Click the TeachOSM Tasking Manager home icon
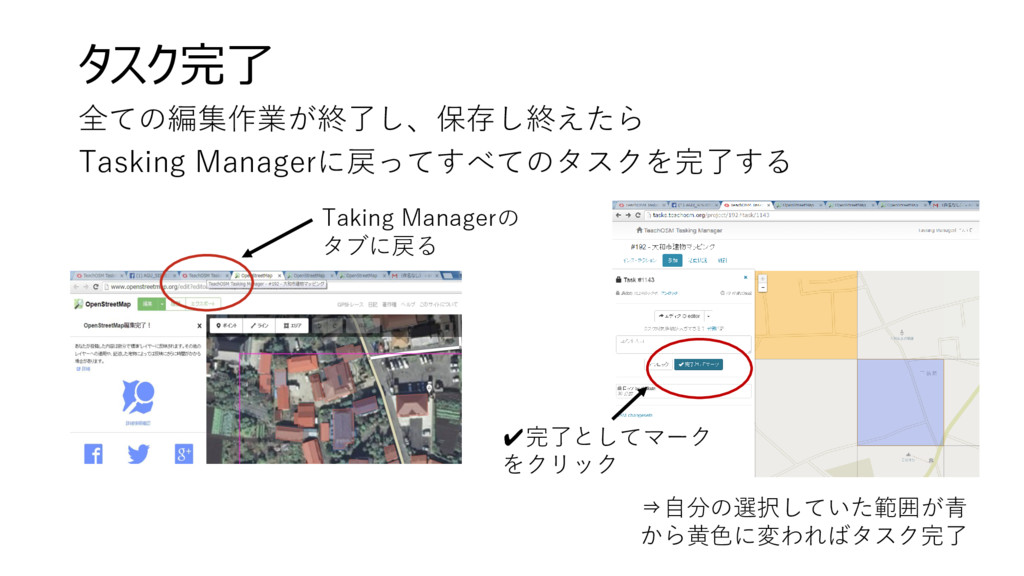The height and width of the screenshot is (576, 1024). (x=639, y=231)
